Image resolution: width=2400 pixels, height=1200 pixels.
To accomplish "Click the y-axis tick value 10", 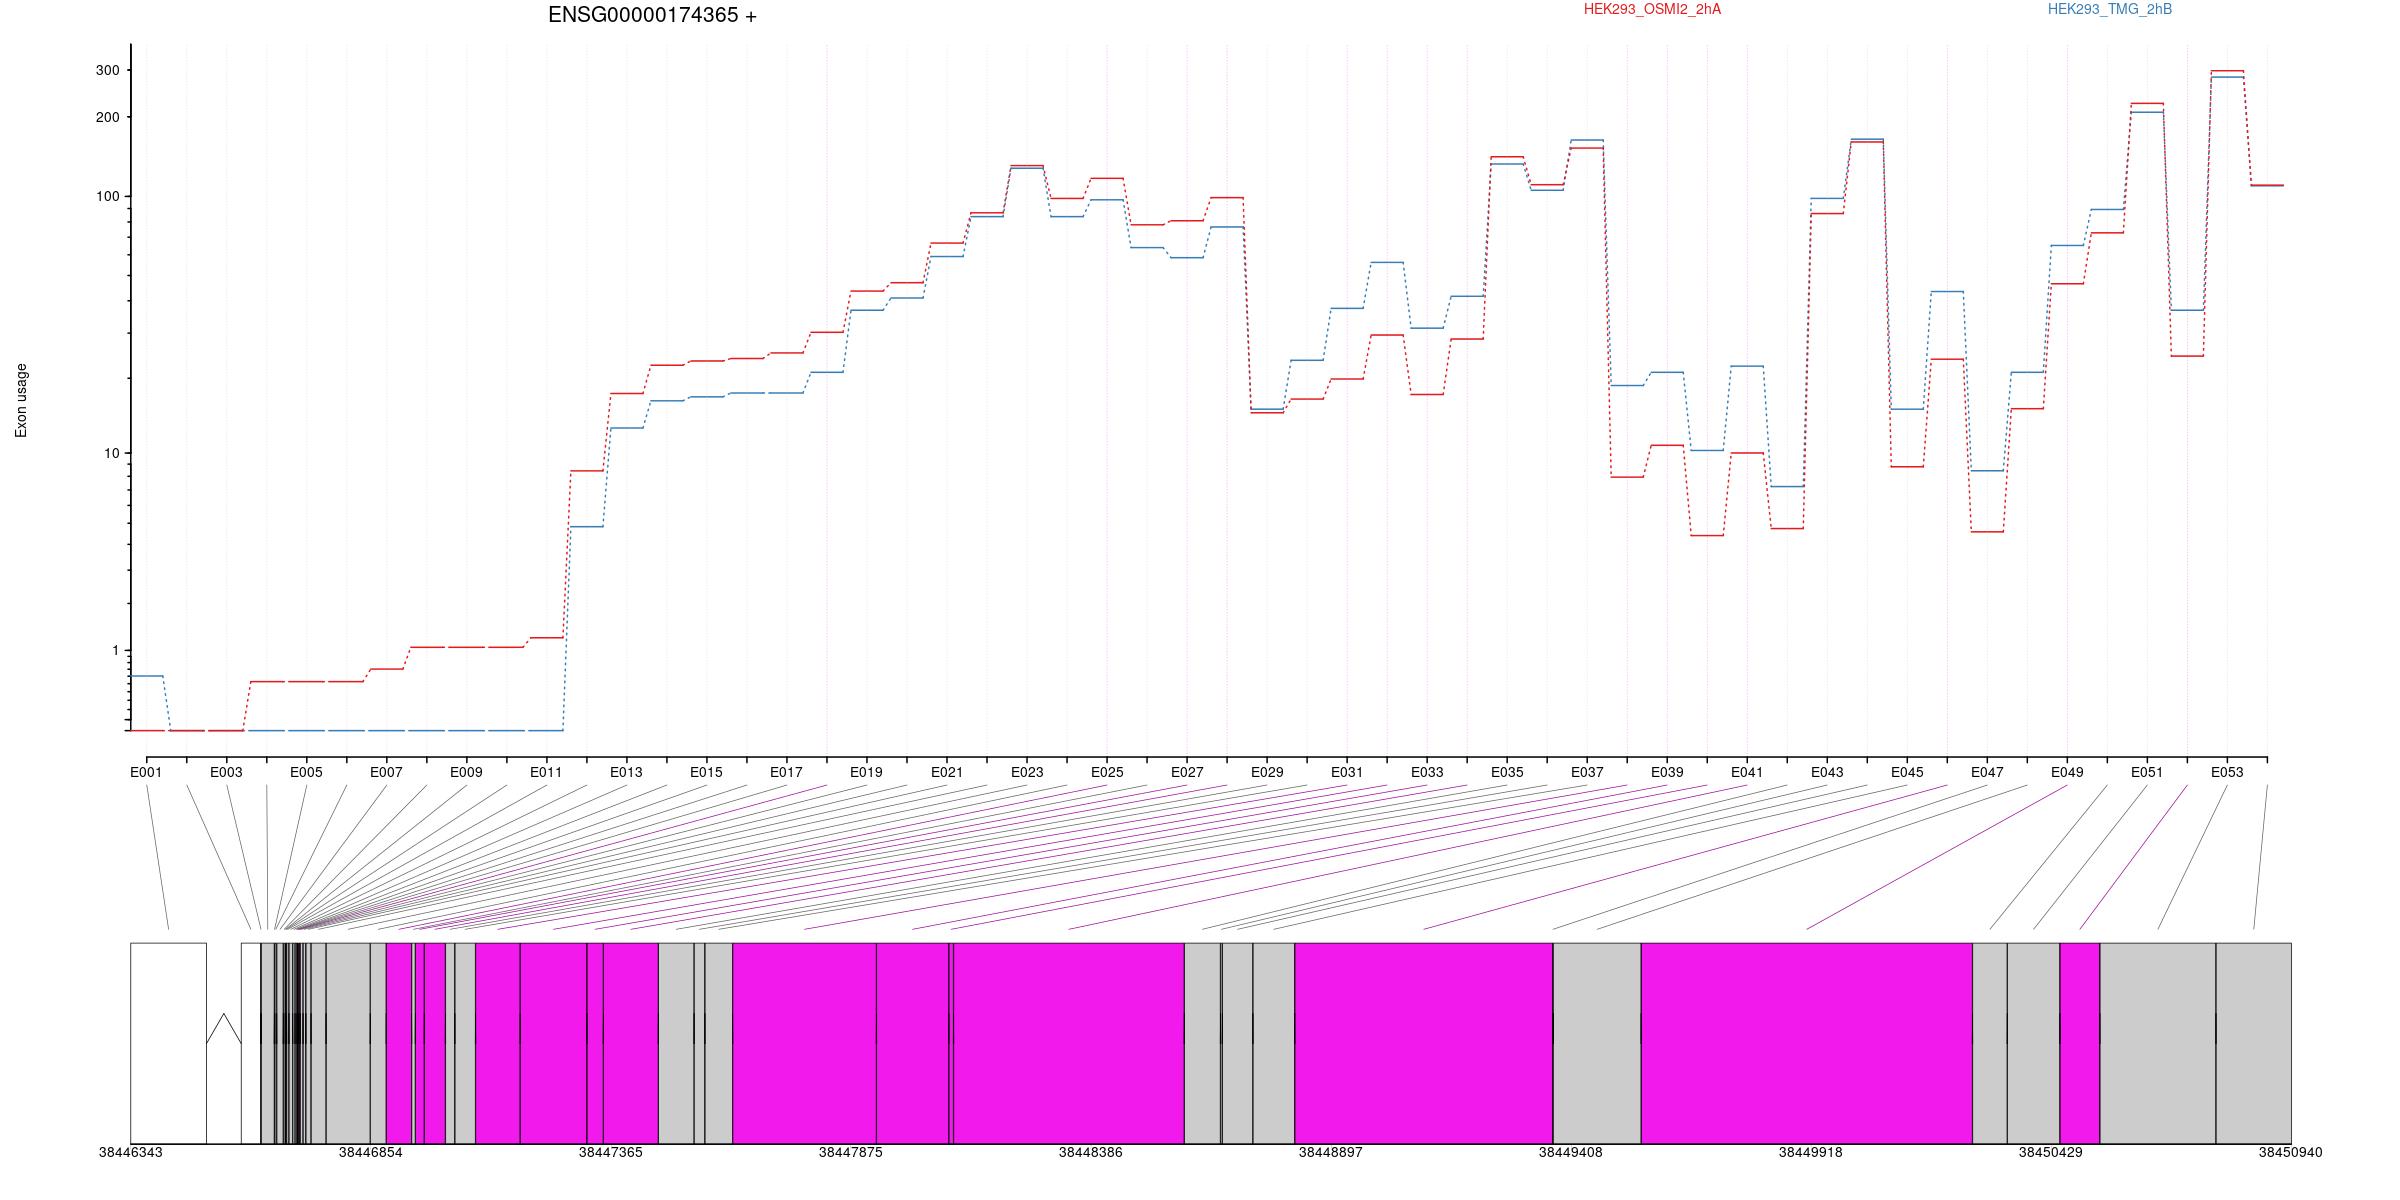I will click(111, 453).
